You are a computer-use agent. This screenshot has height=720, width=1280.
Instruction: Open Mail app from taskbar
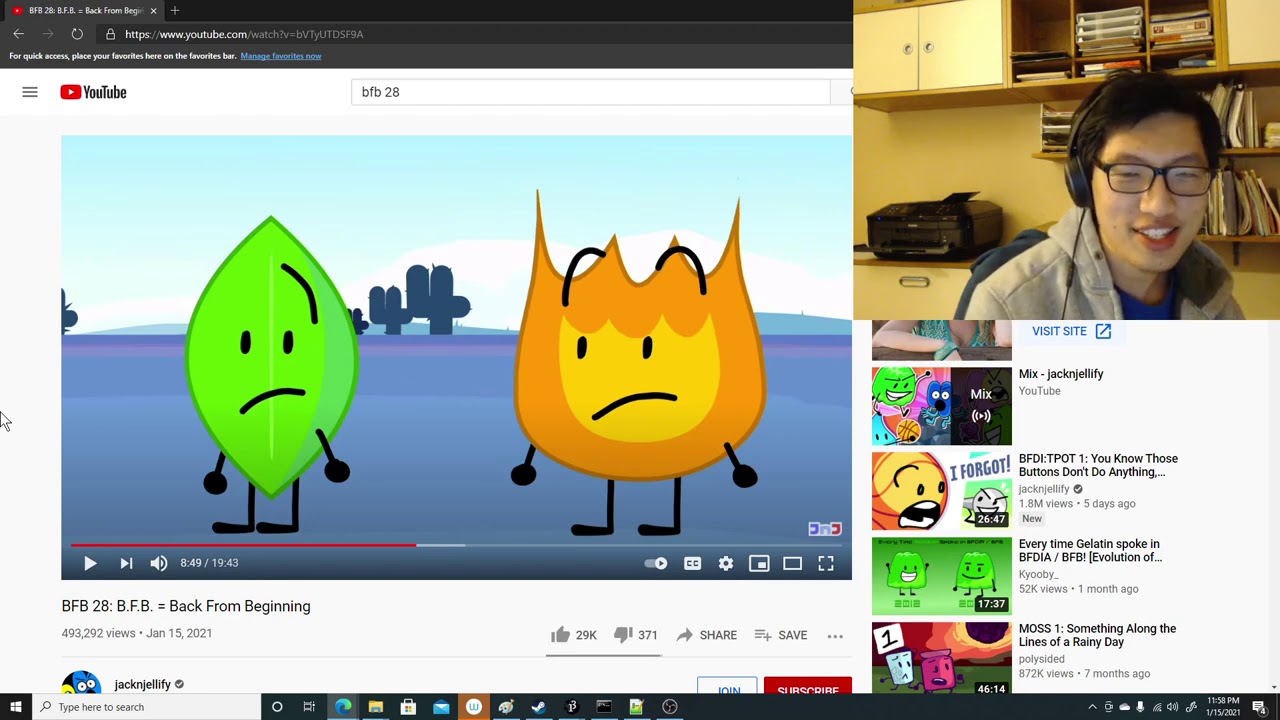pyautogui.click(x=441, y=707)
